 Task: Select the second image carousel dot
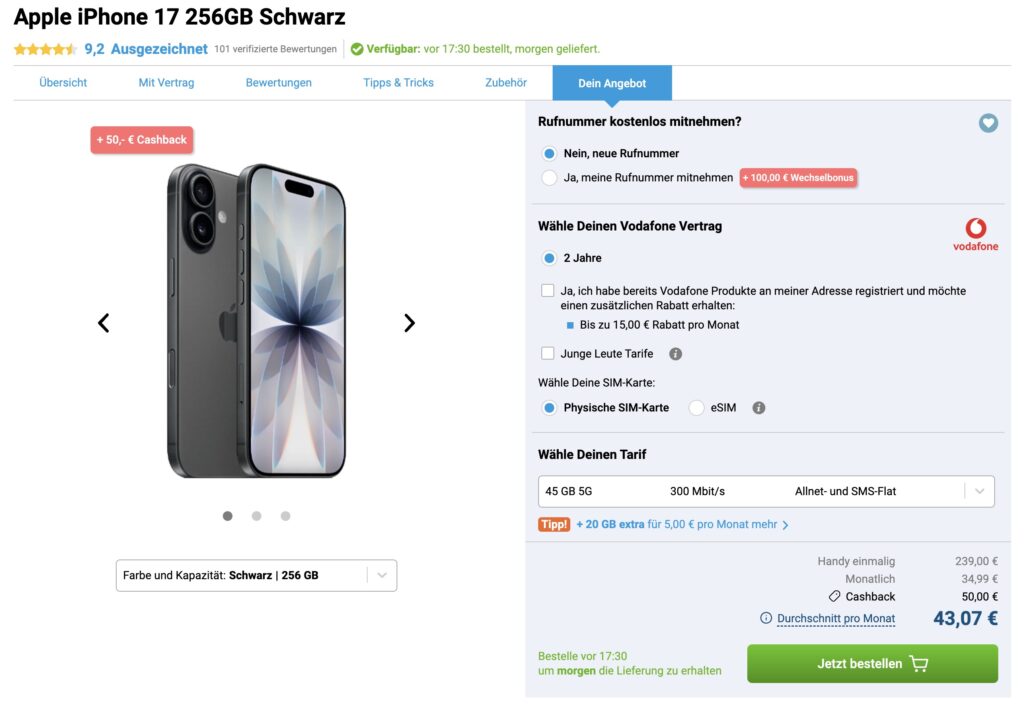(256, 516)
